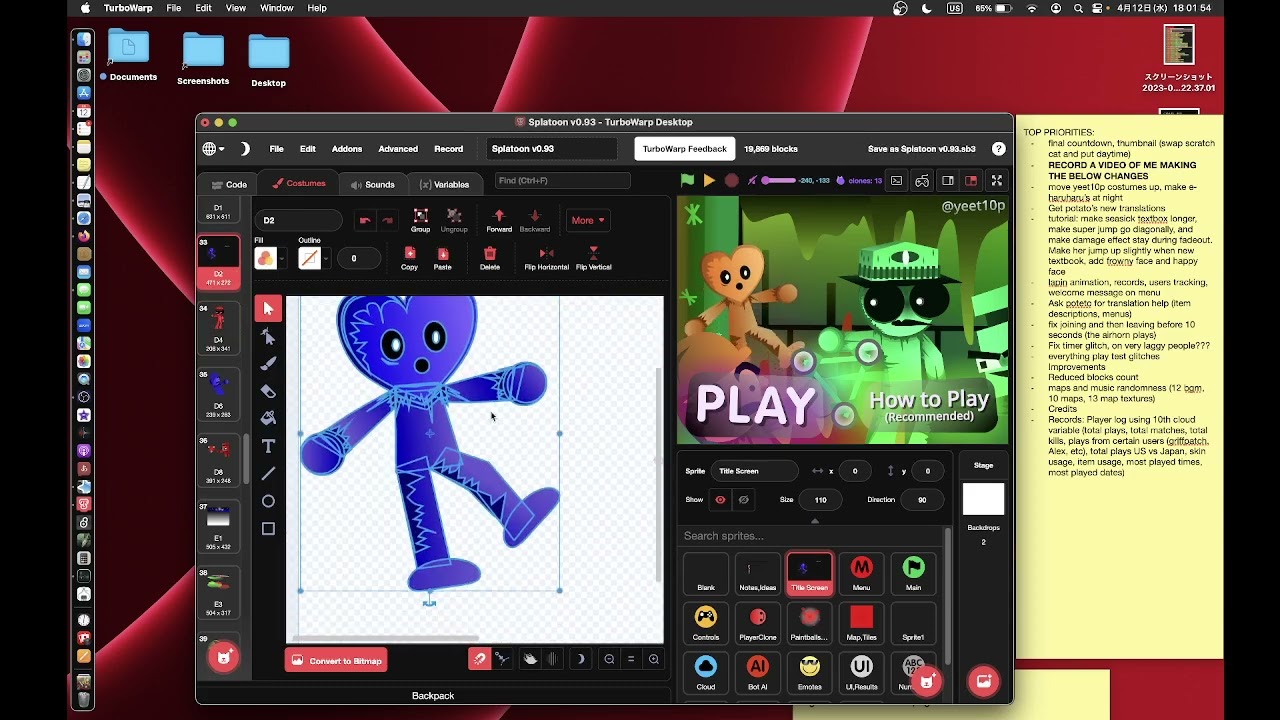Open the gamepad settings icon

click(922, 181)
